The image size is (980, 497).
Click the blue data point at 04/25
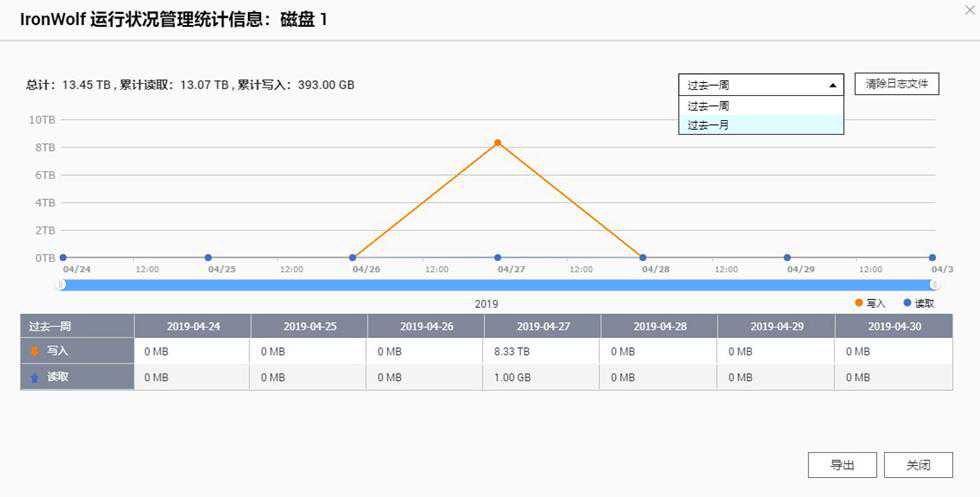click(x=208, y=258)
